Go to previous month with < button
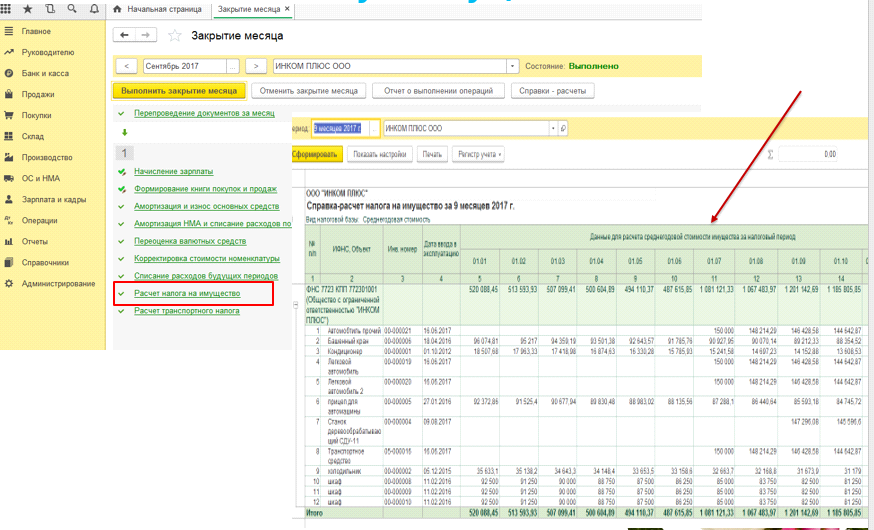Screen dimensions: 874x530 click(127, 66)
